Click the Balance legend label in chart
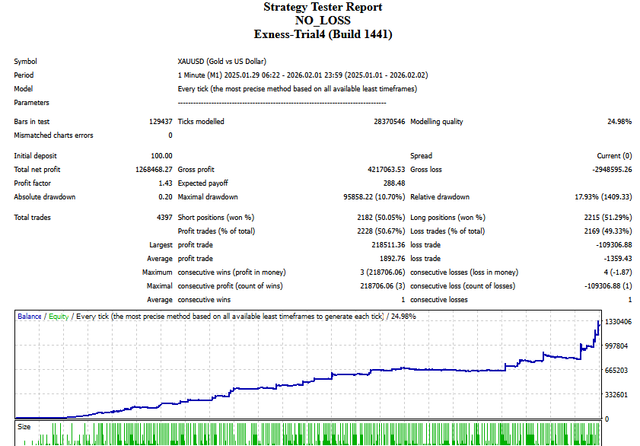The height and width of the screenshot is (446, 640). (x=31, y=316)
